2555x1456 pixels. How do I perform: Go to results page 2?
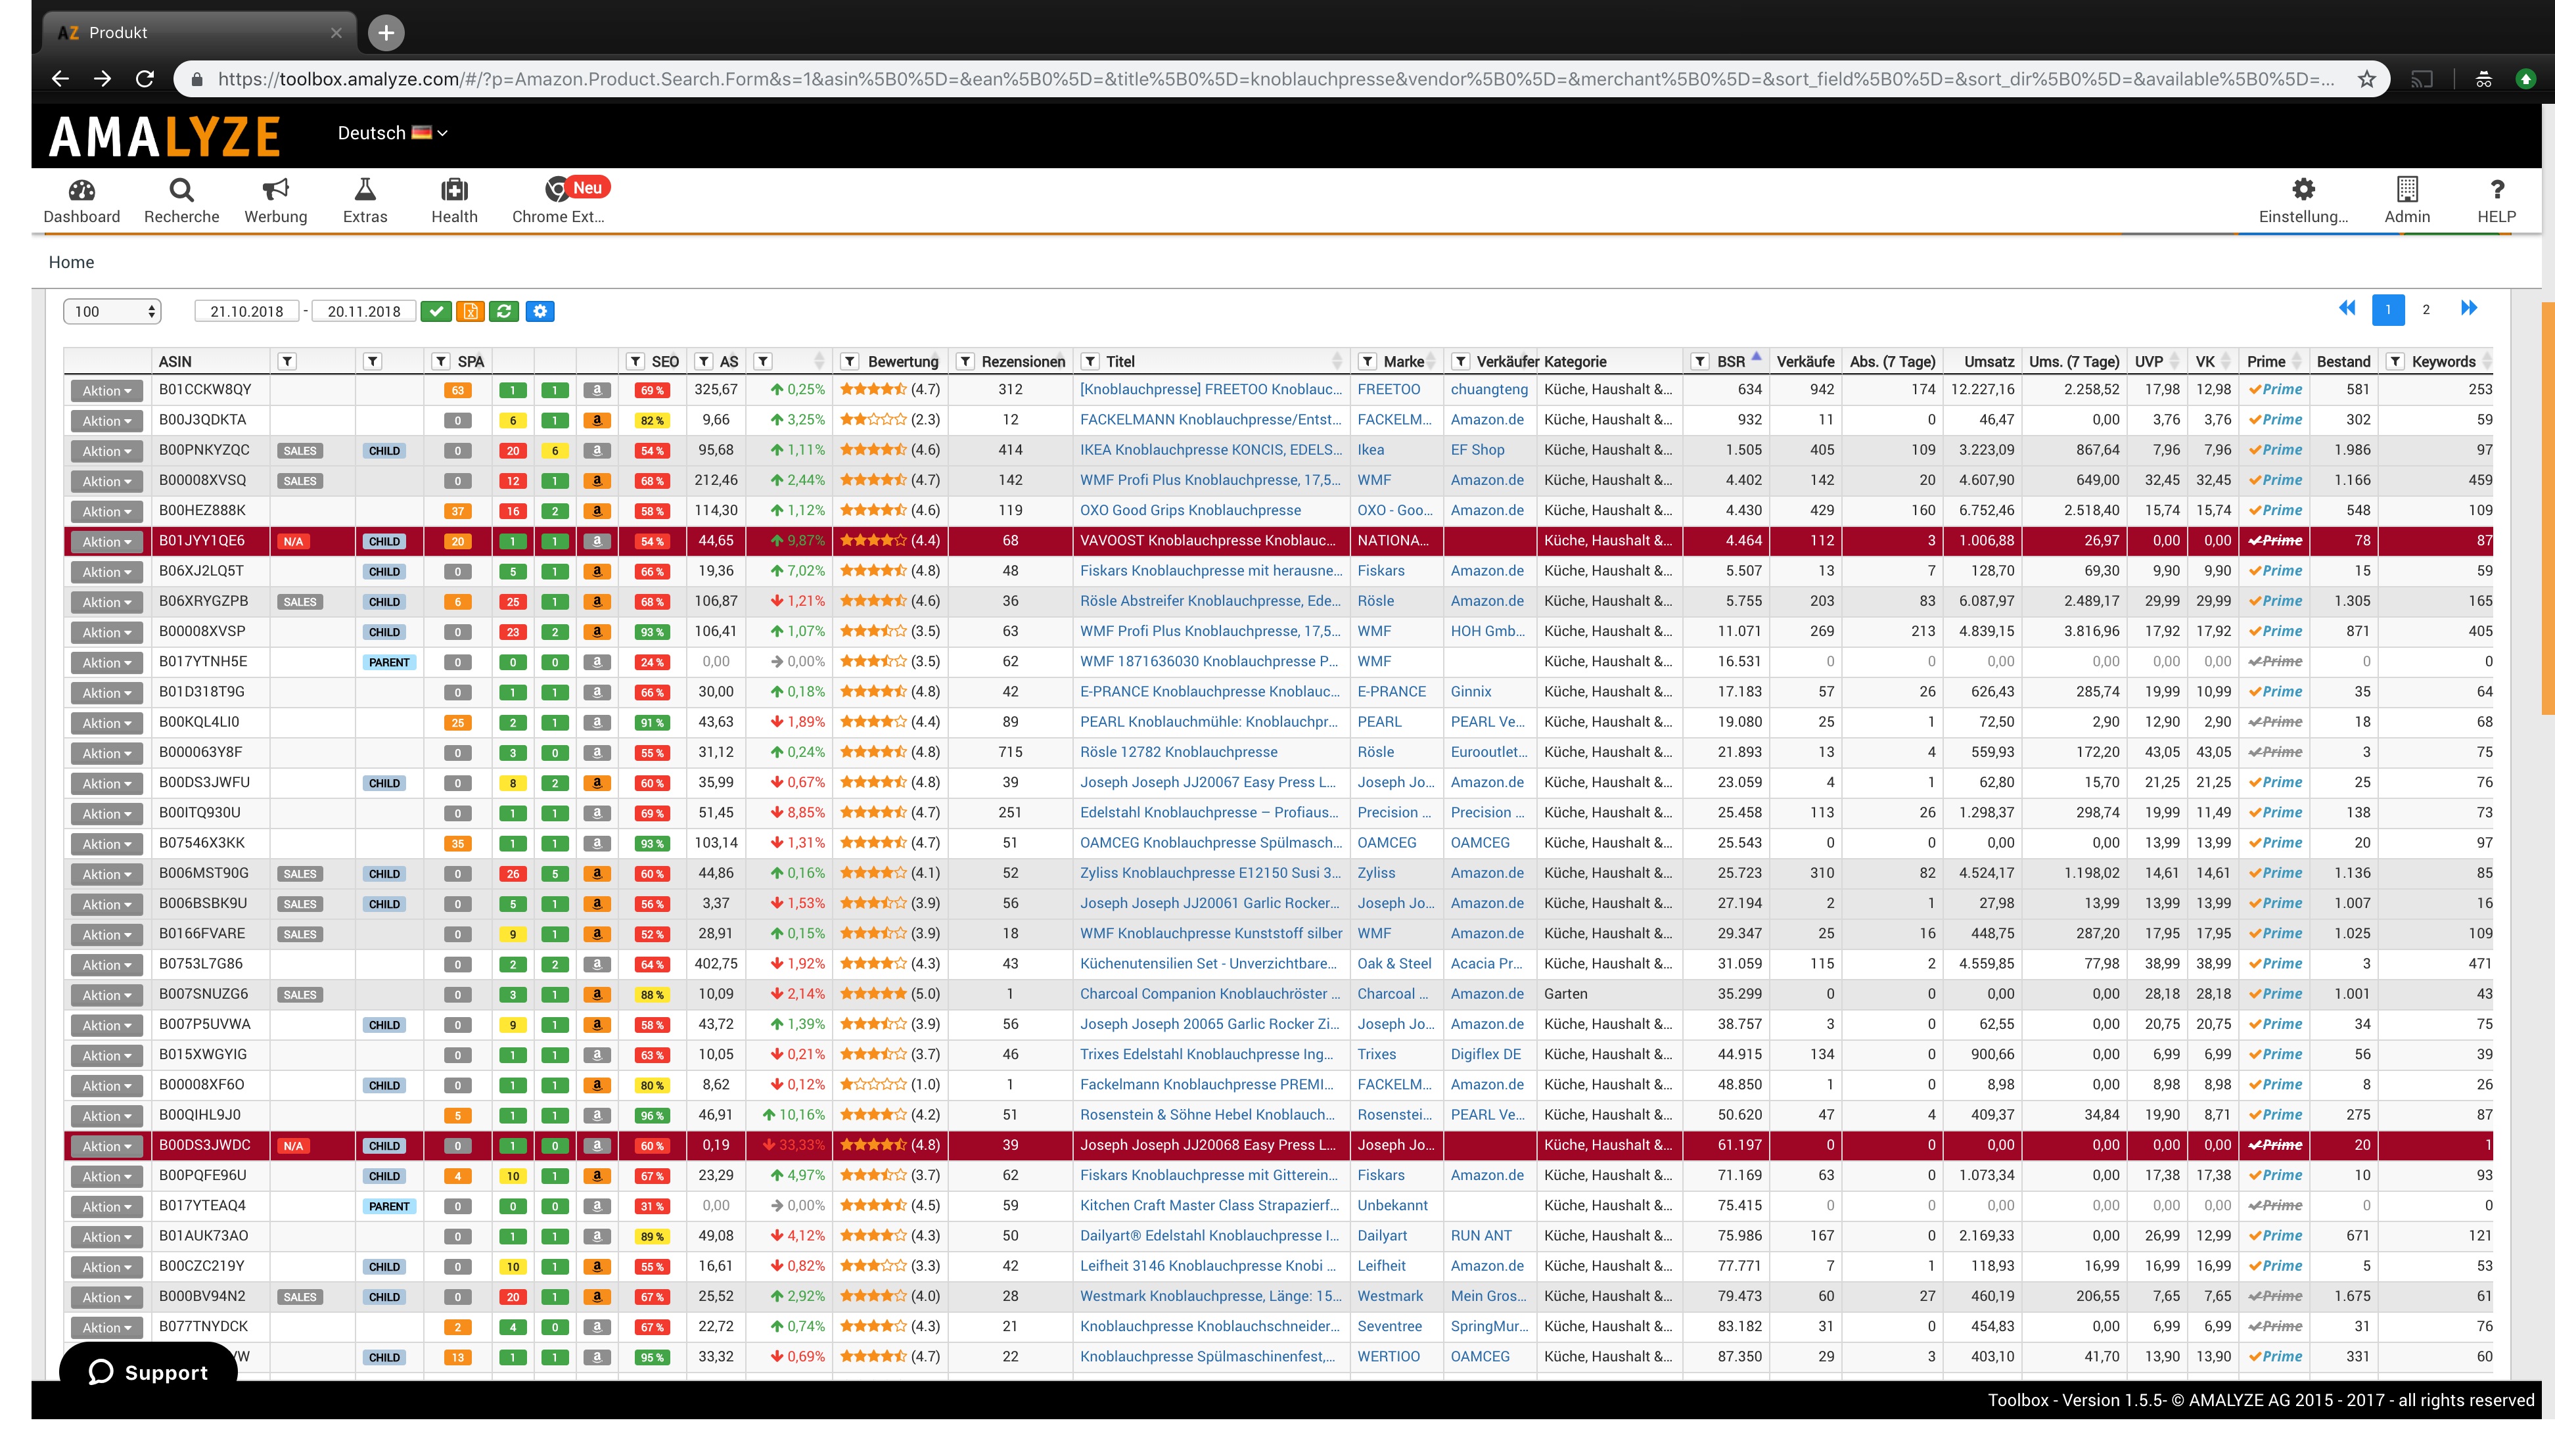2425,309
